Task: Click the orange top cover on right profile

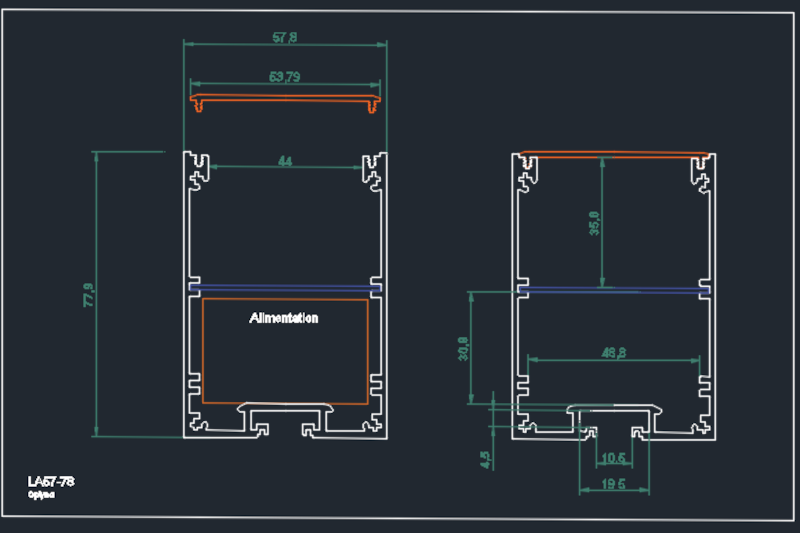Action: click(614, 154)
